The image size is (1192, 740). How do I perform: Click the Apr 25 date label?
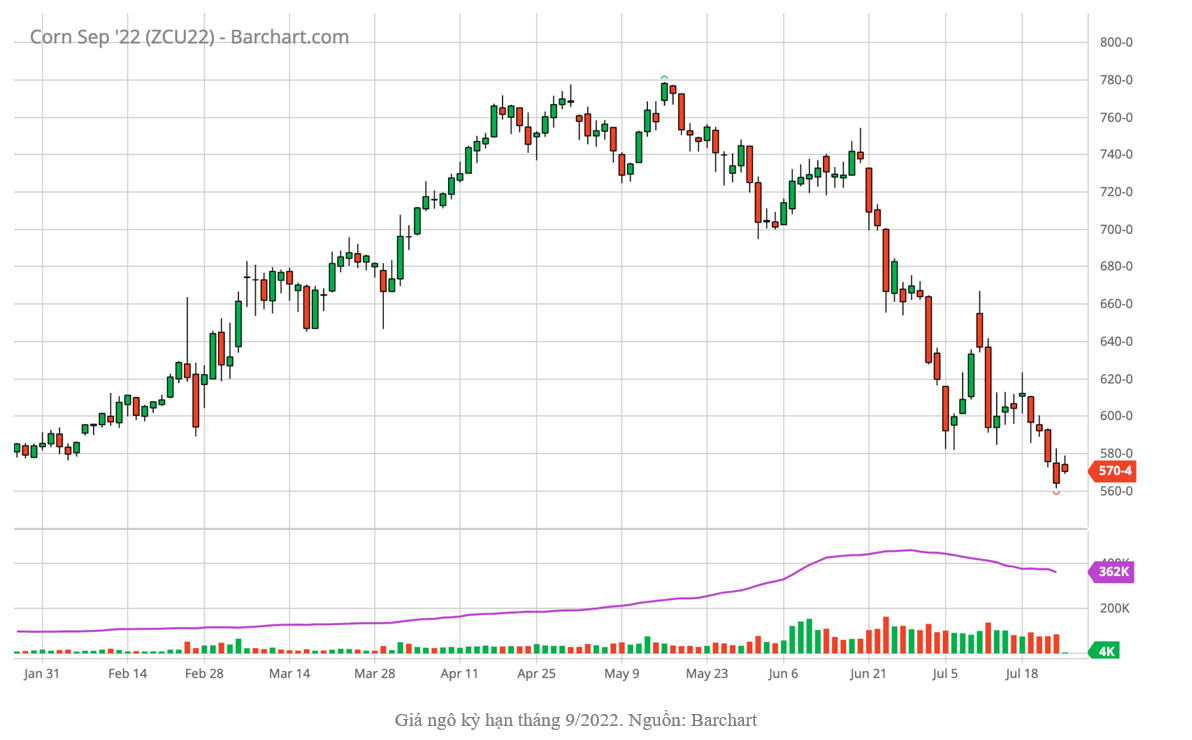[x=535, y=674]
